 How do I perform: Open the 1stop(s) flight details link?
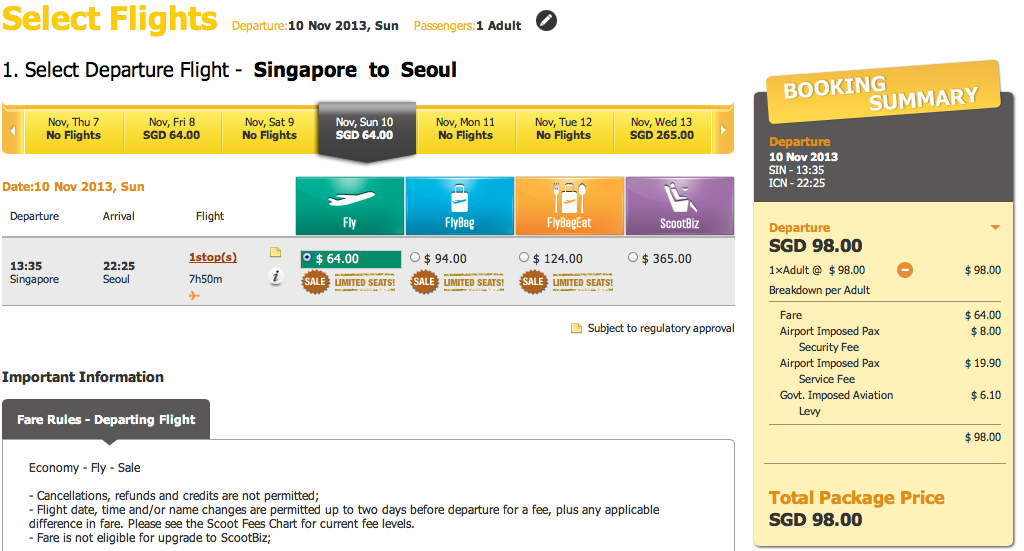[x=213, y=257]
